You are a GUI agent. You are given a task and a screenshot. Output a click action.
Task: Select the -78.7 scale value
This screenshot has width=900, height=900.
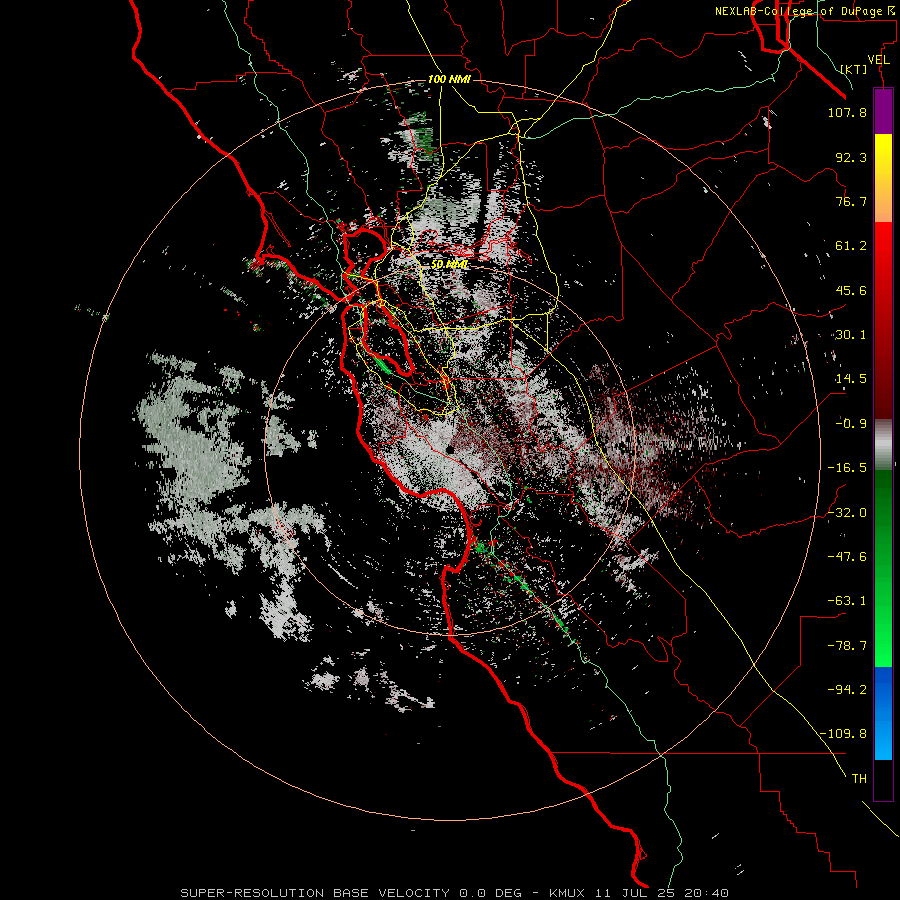coord(847,646)
